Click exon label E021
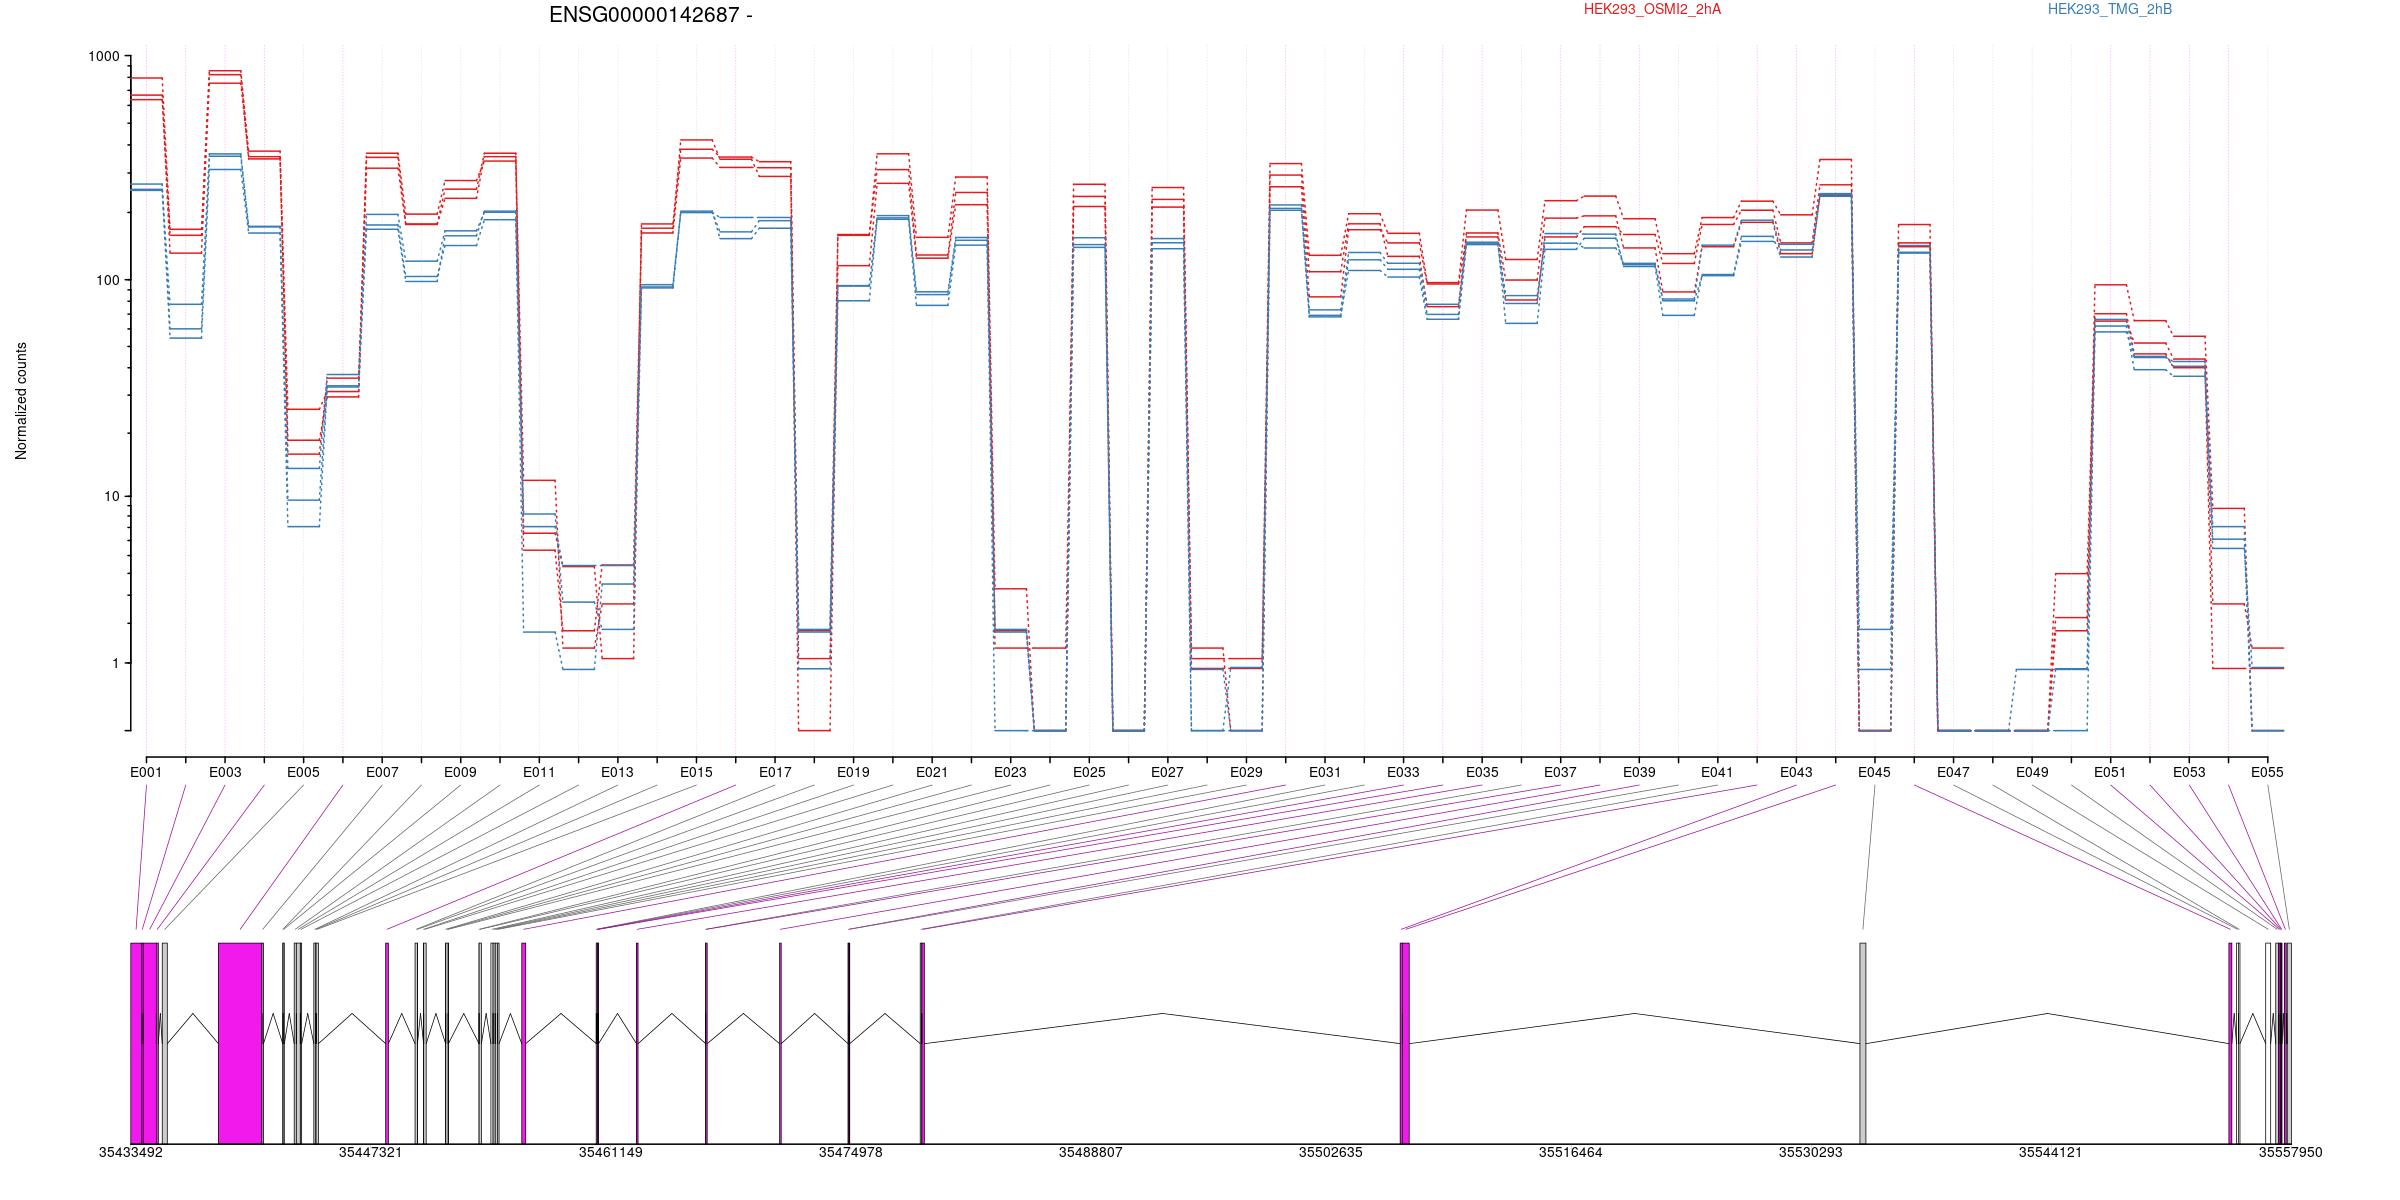 (x=932, y=772)
